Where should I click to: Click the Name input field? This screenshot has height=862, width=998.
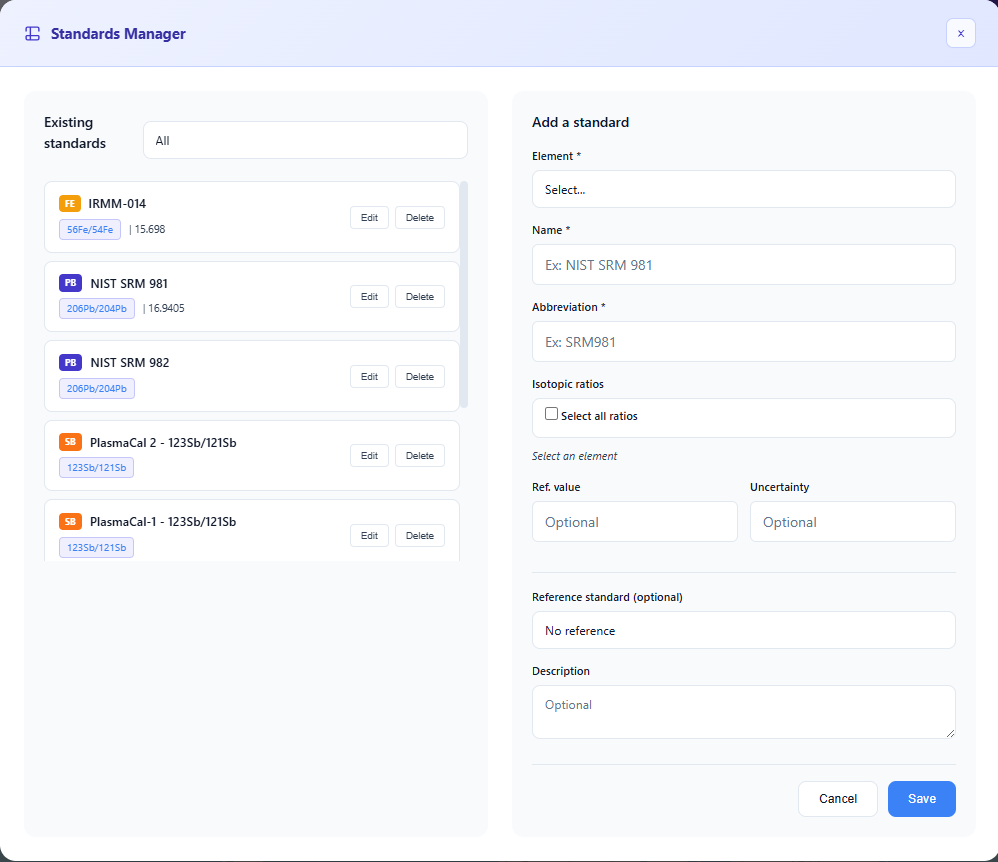tap(743, 264)
